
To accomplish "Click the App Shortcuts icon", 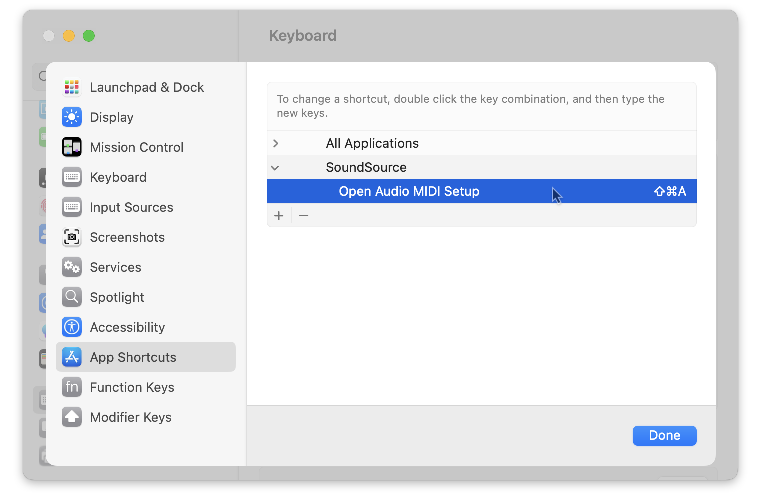I will click(x=72, y=358).
